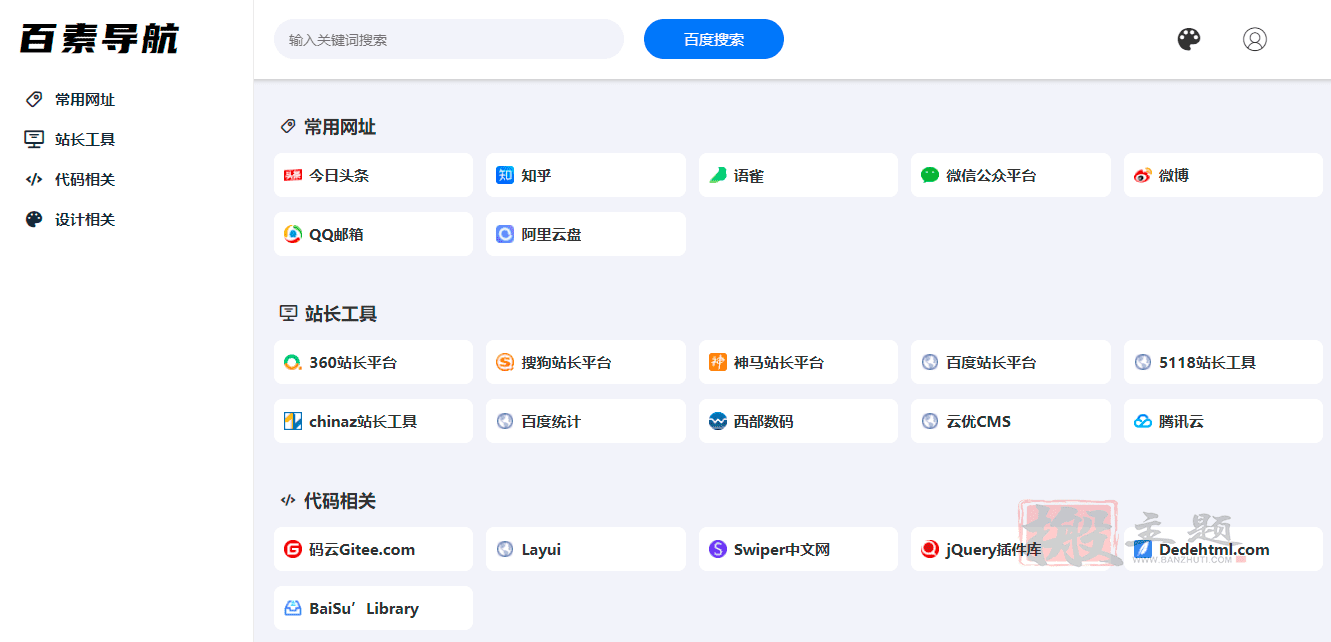Screen dimensions: 1331x642
Task: Open the 西部数码 link
Action: point(798,421)
